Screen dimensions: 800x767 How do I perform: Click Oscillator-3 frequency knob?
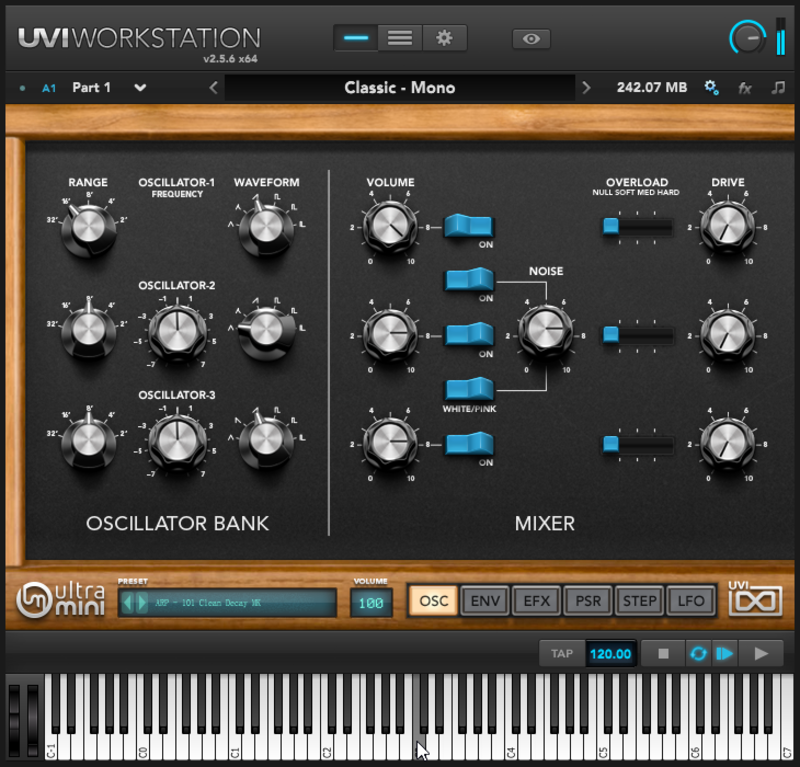pyautogui.click(x=177, y=441)
